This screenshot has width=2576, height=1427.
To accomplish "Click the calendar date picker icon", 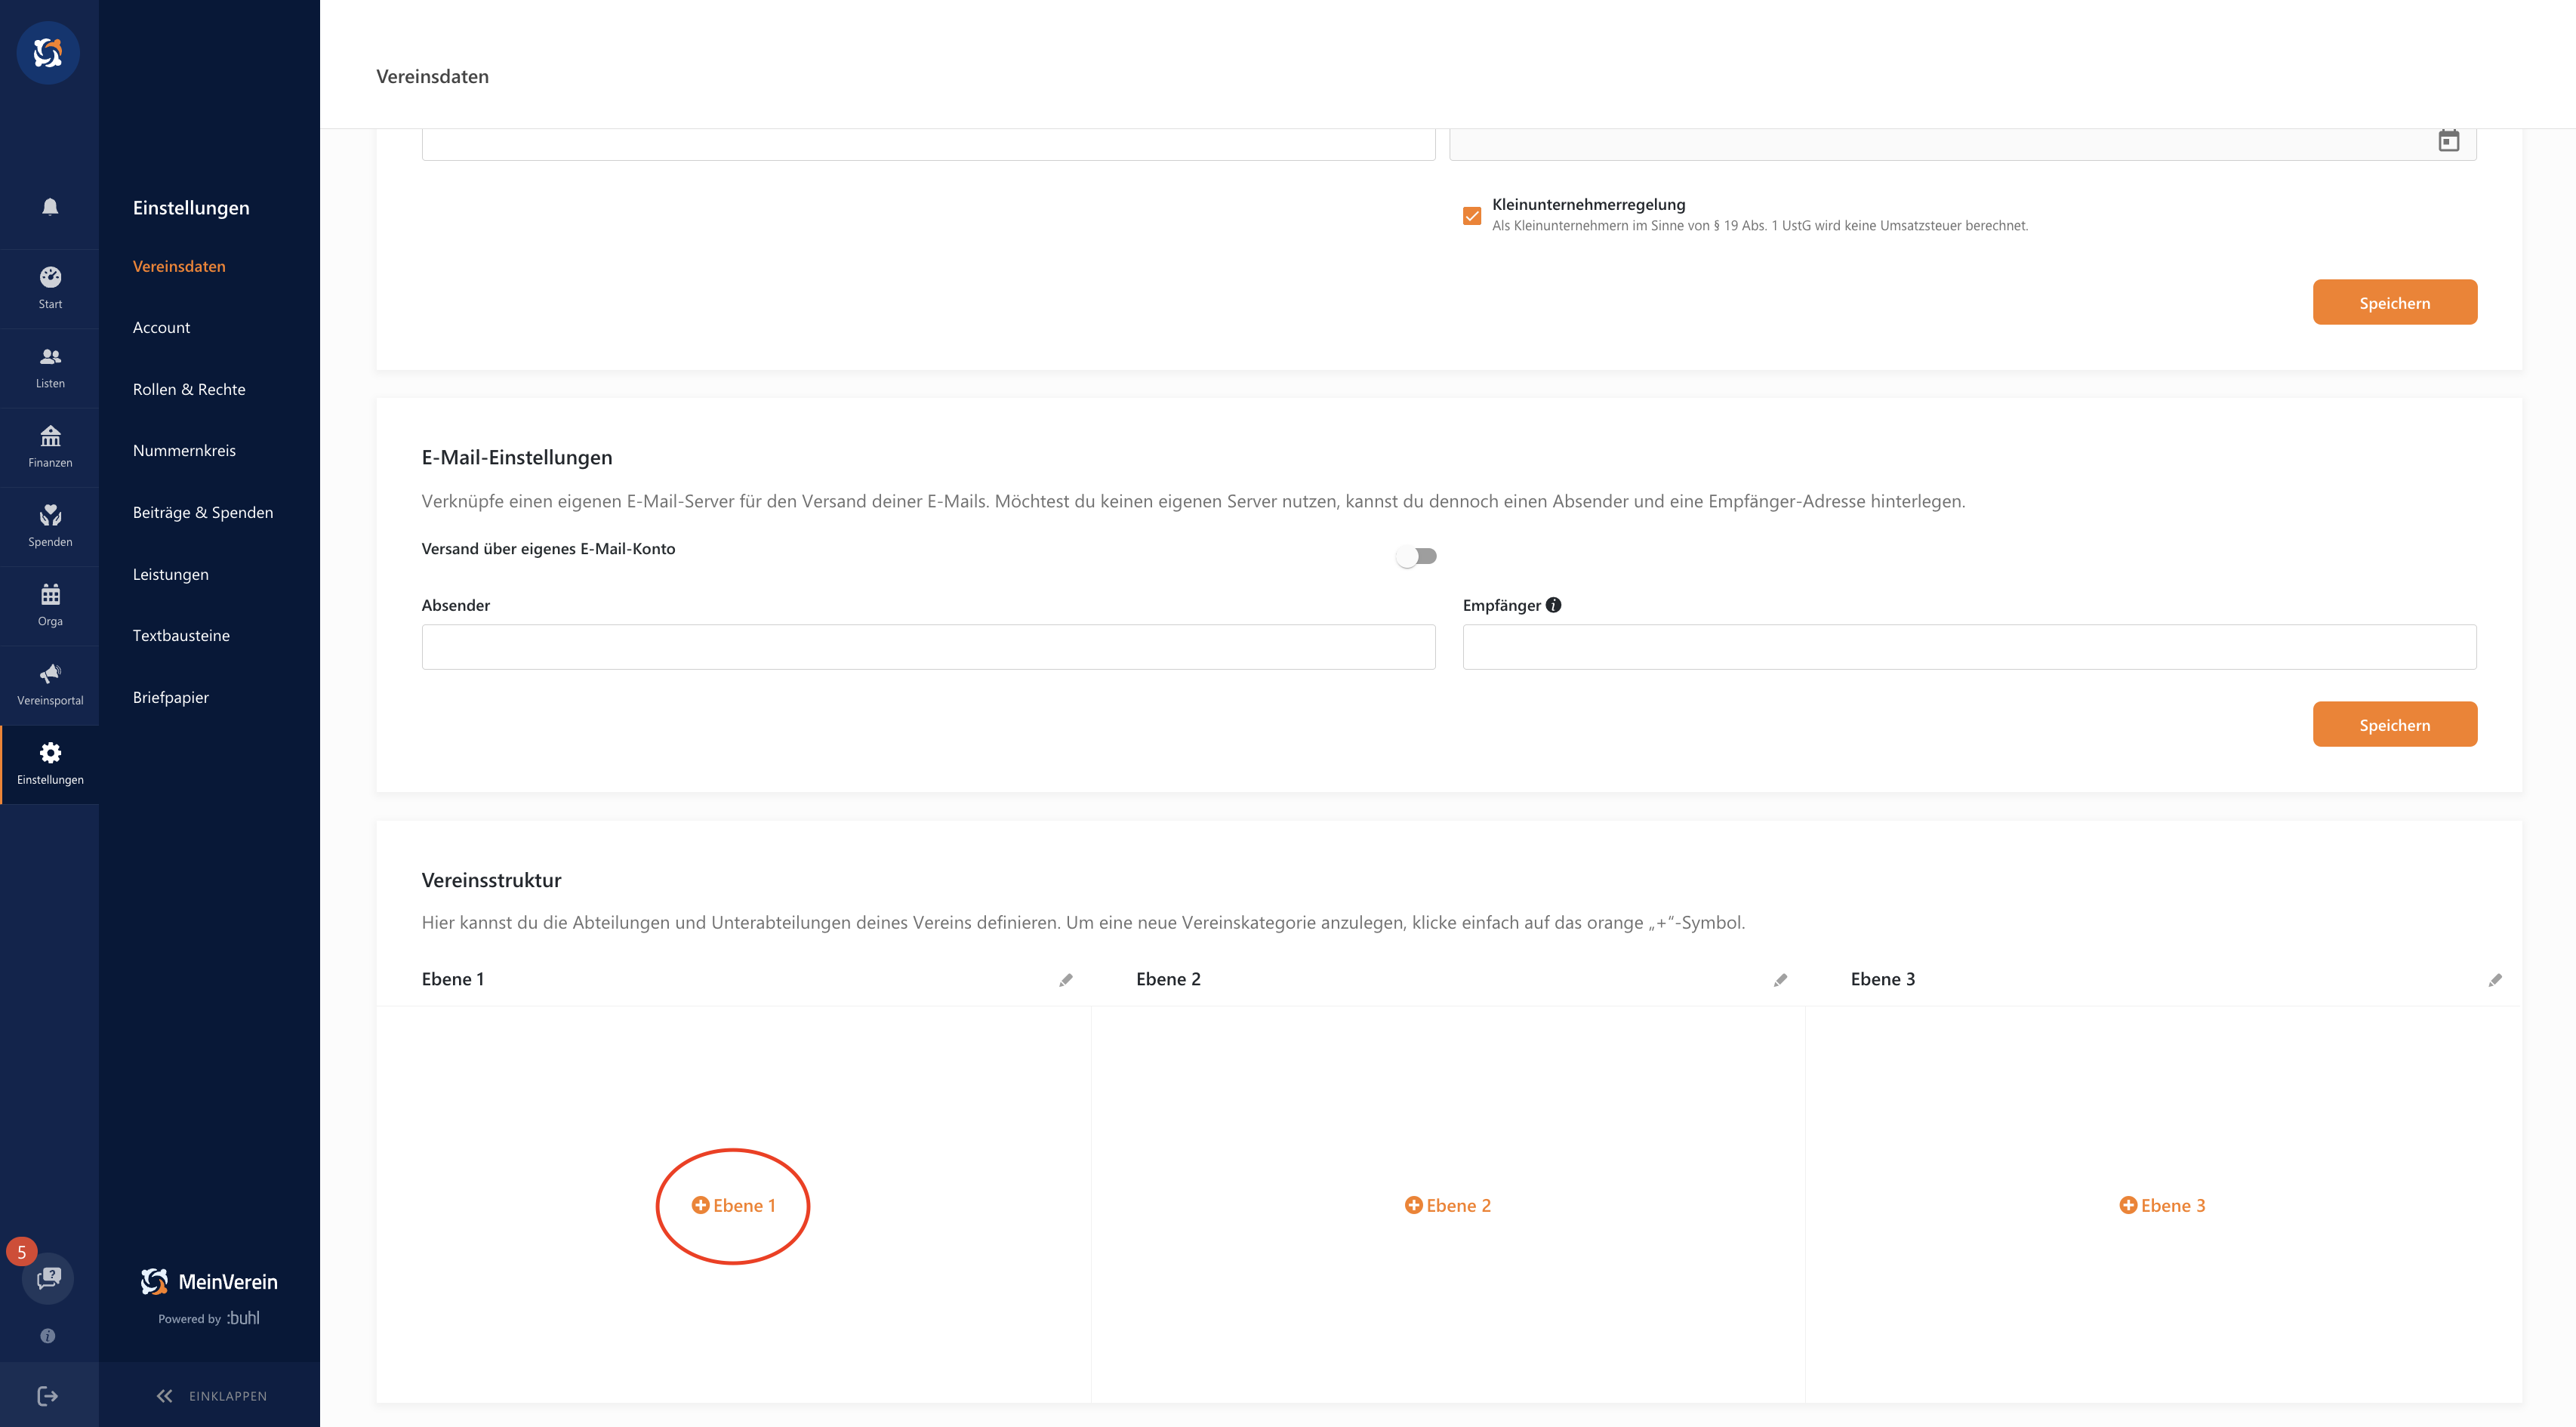I will (2448, 141).
